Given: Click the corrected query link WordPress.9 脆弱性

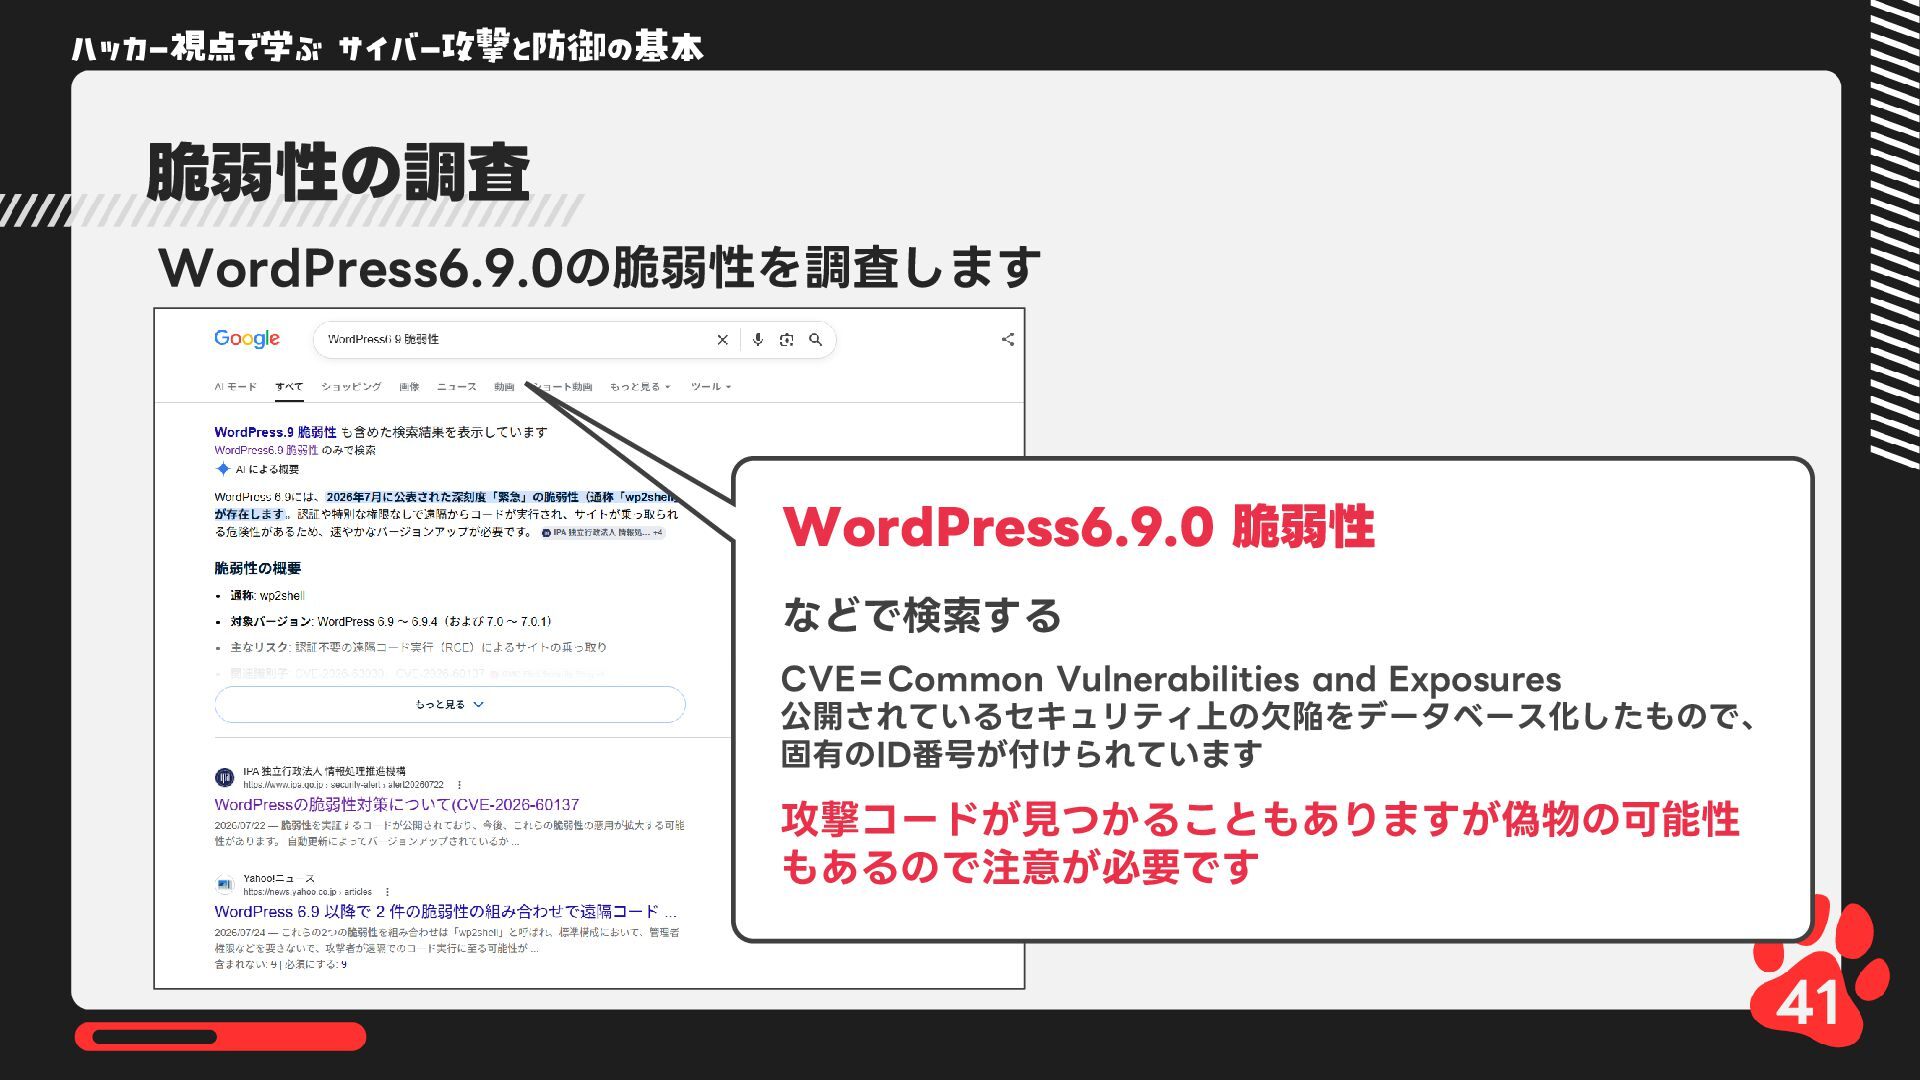Looking at the screenshot, I should (x=275, y=432).
